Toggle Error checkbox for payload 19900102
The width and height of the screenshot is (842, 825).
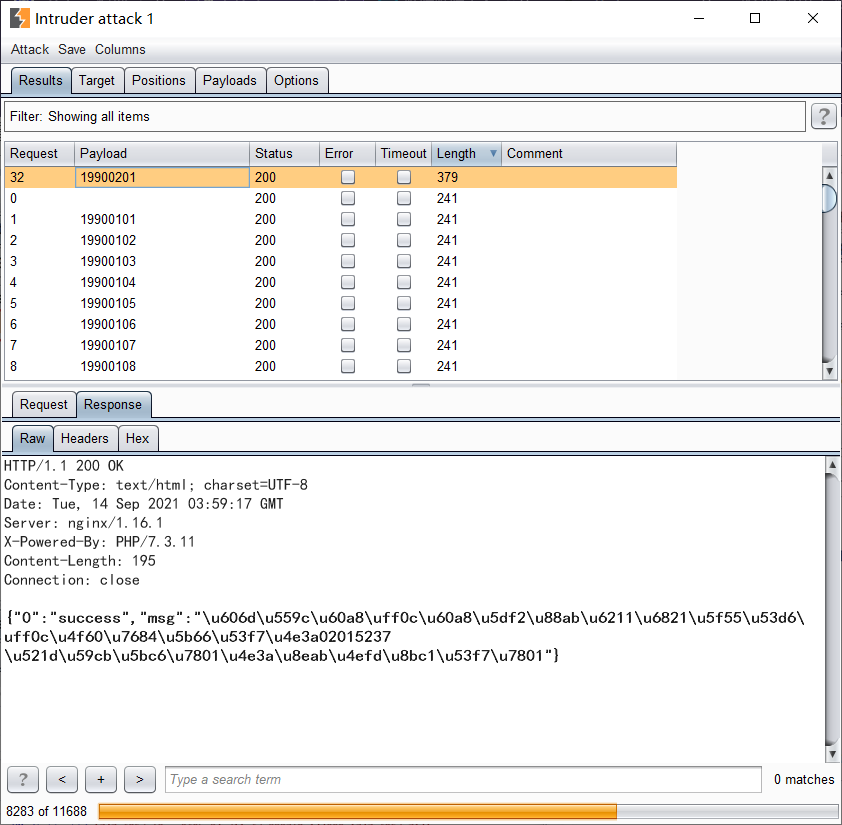coord(348,240)
